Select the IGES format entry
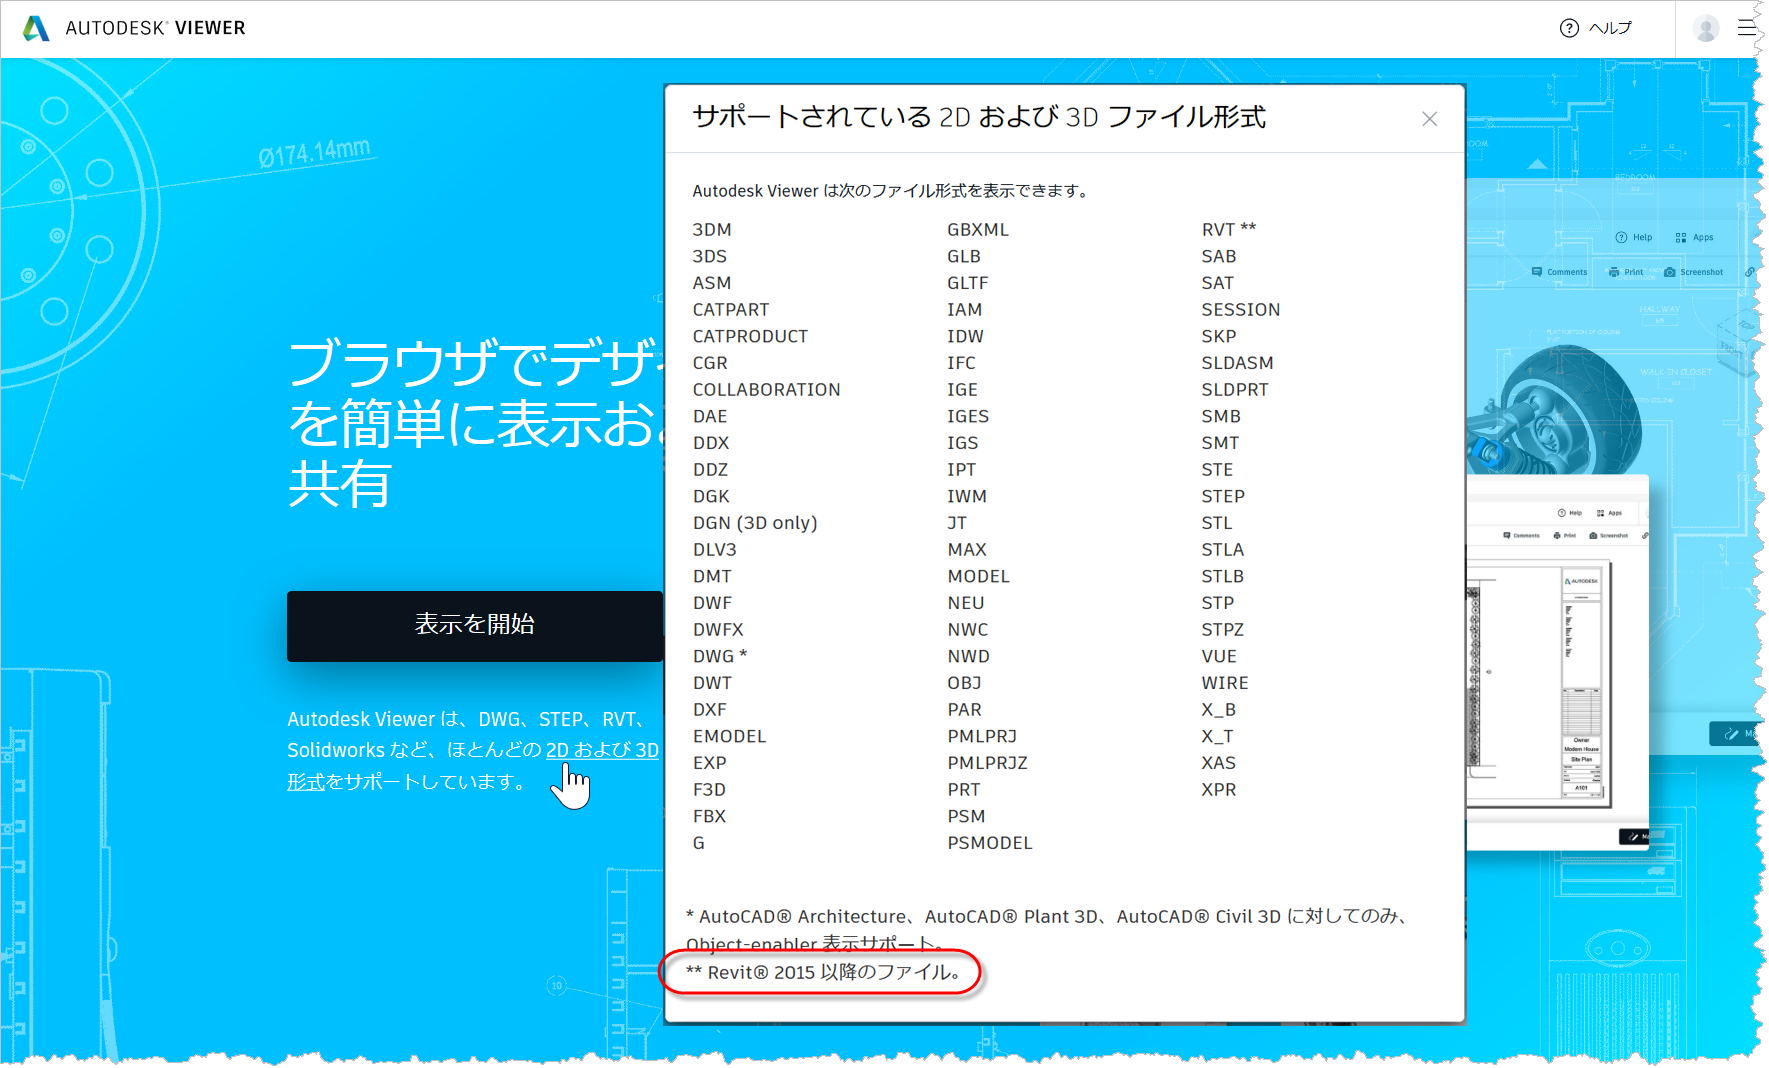The width and height of the screenshot is (1769, 1068). tap(968, 417)
